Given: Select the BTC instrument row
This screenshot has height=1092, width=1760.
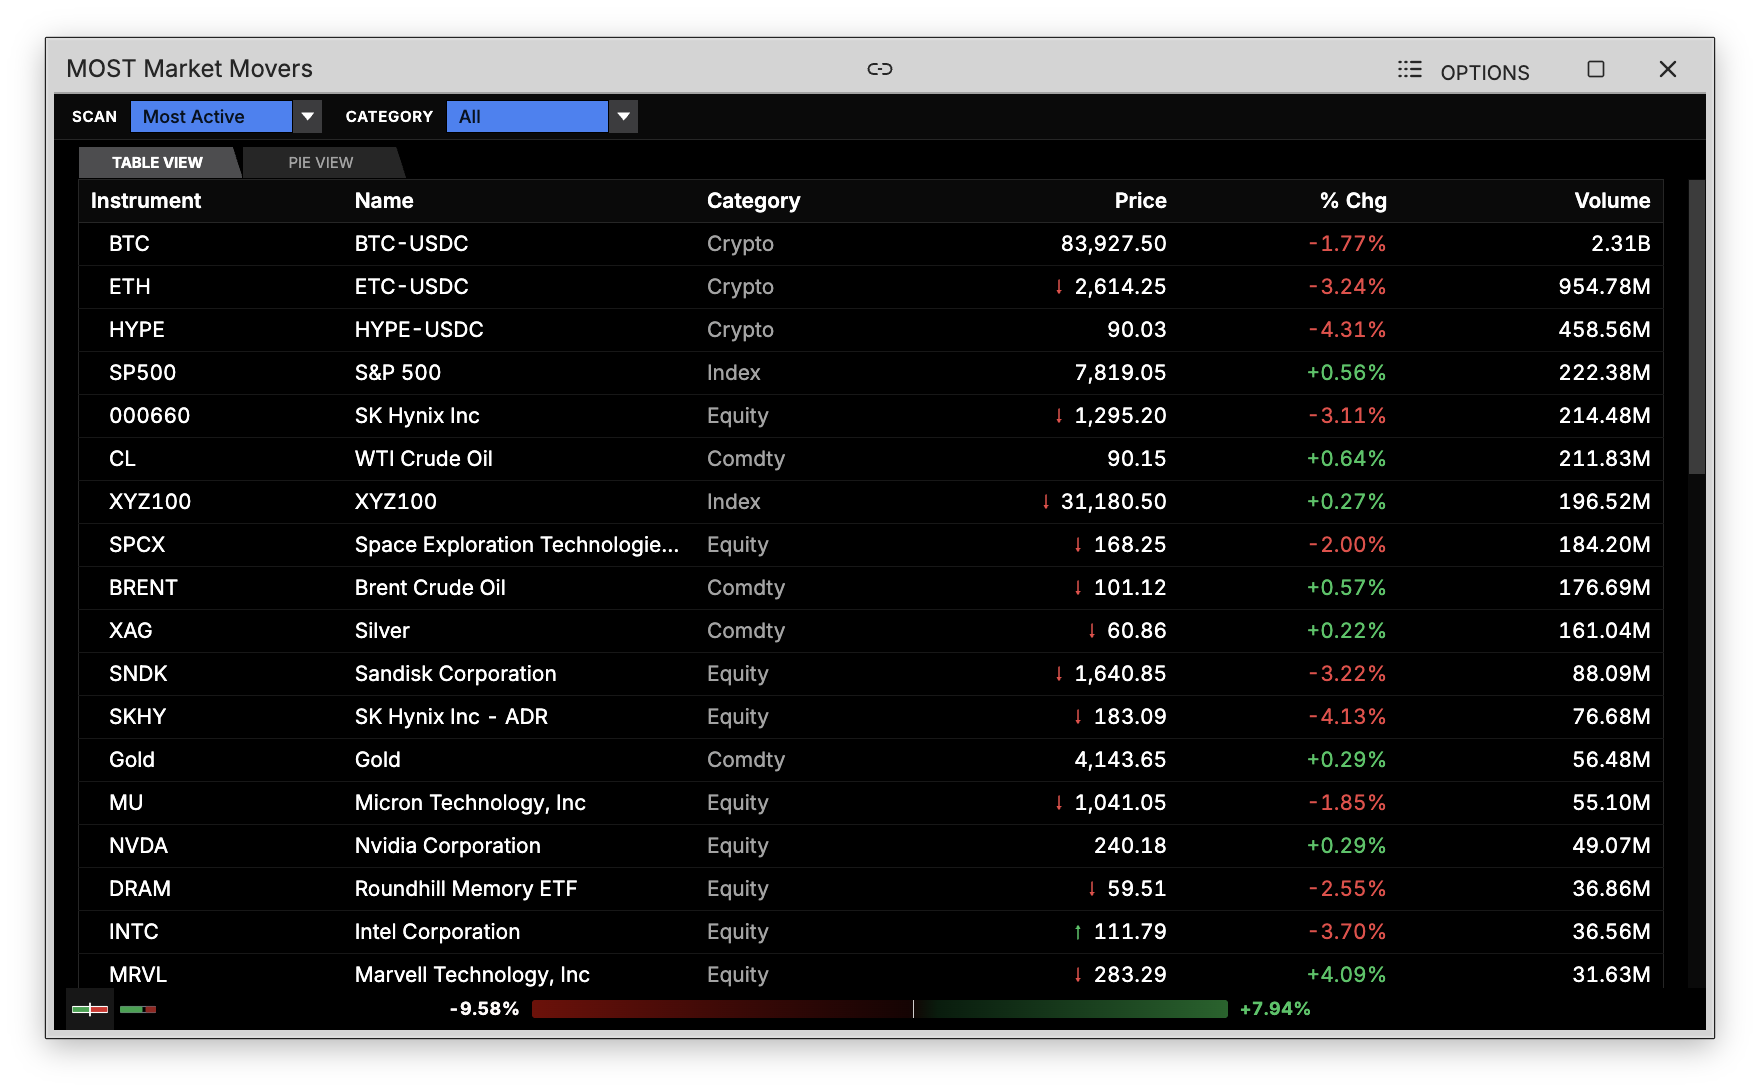Looking at the screenshot, I should [x=871, y=244].
